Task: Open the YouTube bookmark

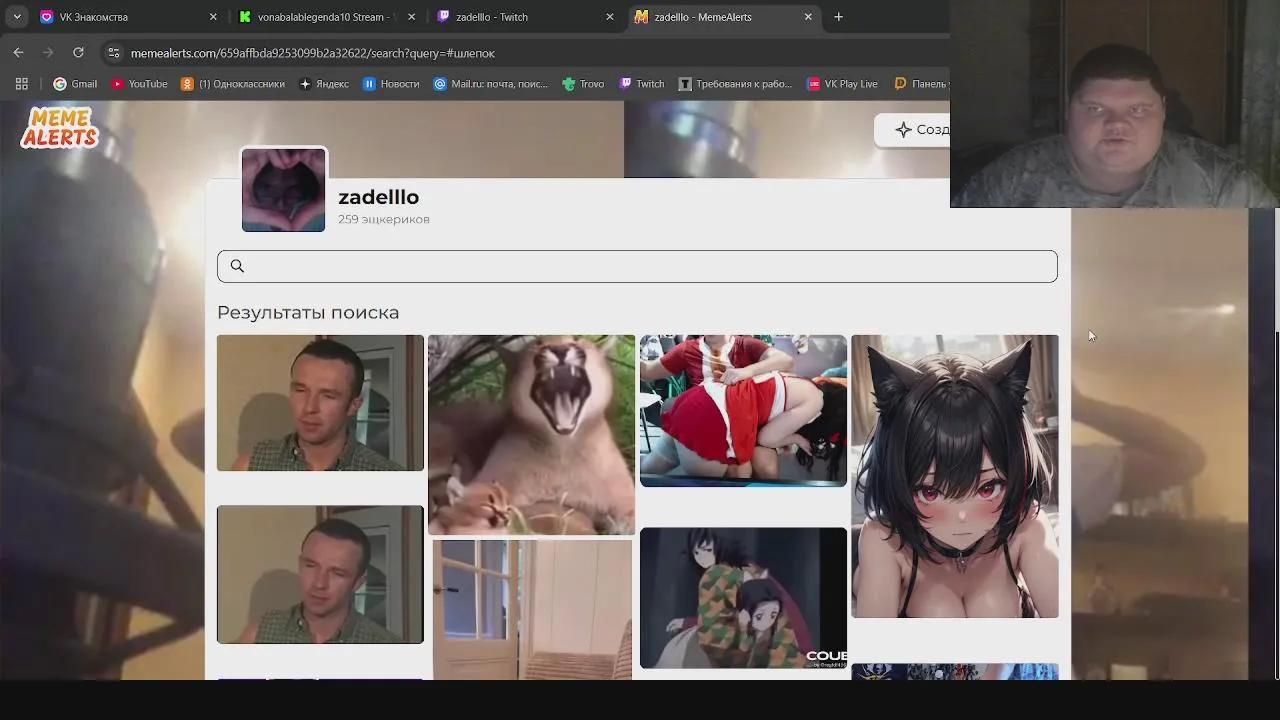Action: pyautogui.click(x=139, y=84)
